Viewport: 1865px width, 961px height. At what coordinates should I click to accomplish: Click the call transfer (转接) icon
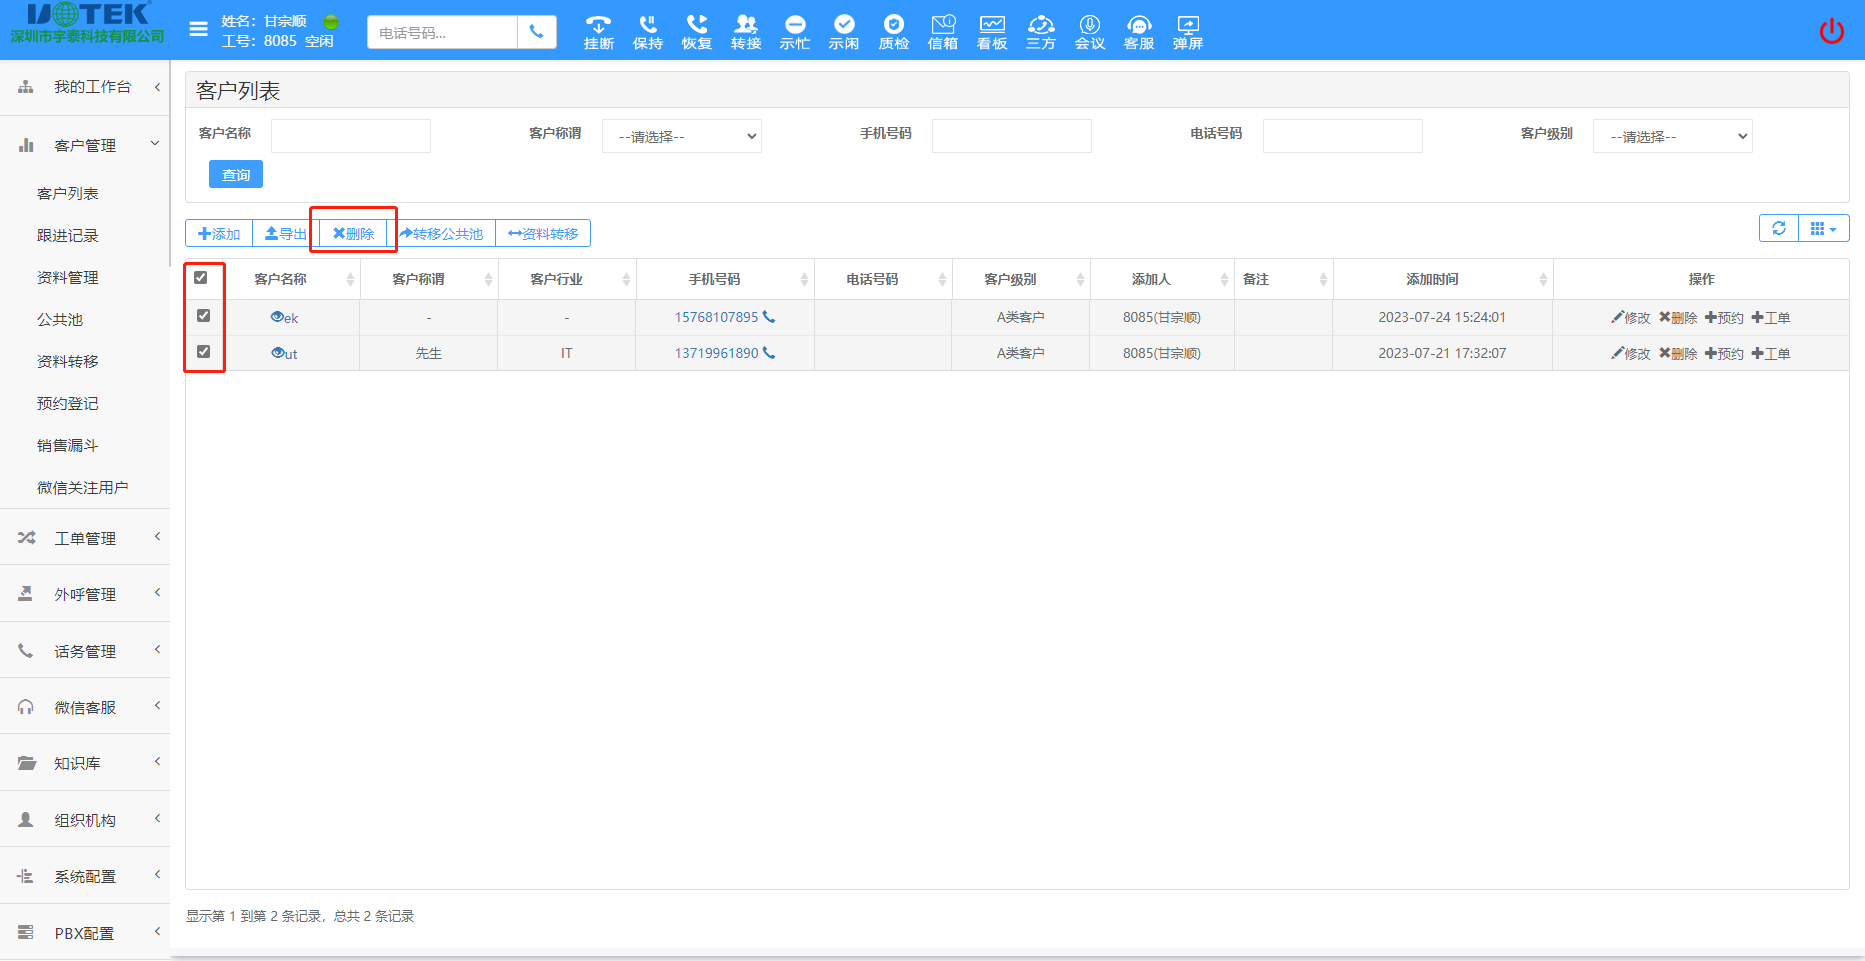click(x=745, y=31)
